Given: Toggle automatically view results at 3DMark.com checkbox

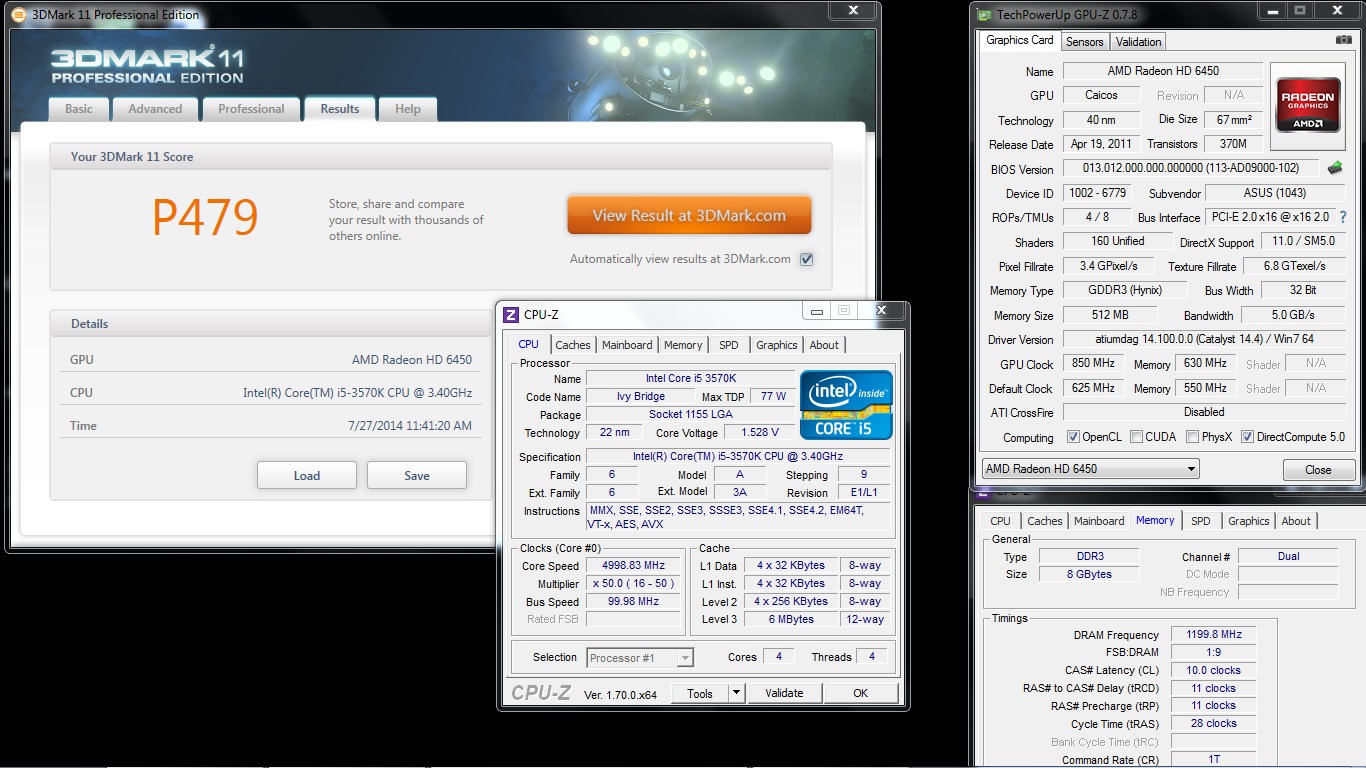Looking at the screenshot, I should tap(806, 259).
